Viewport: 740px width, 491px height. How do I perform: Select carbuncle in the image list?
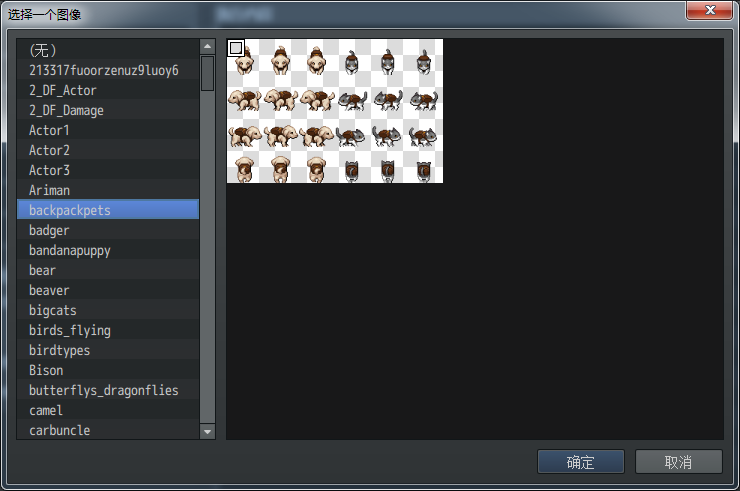click(108, 430)
